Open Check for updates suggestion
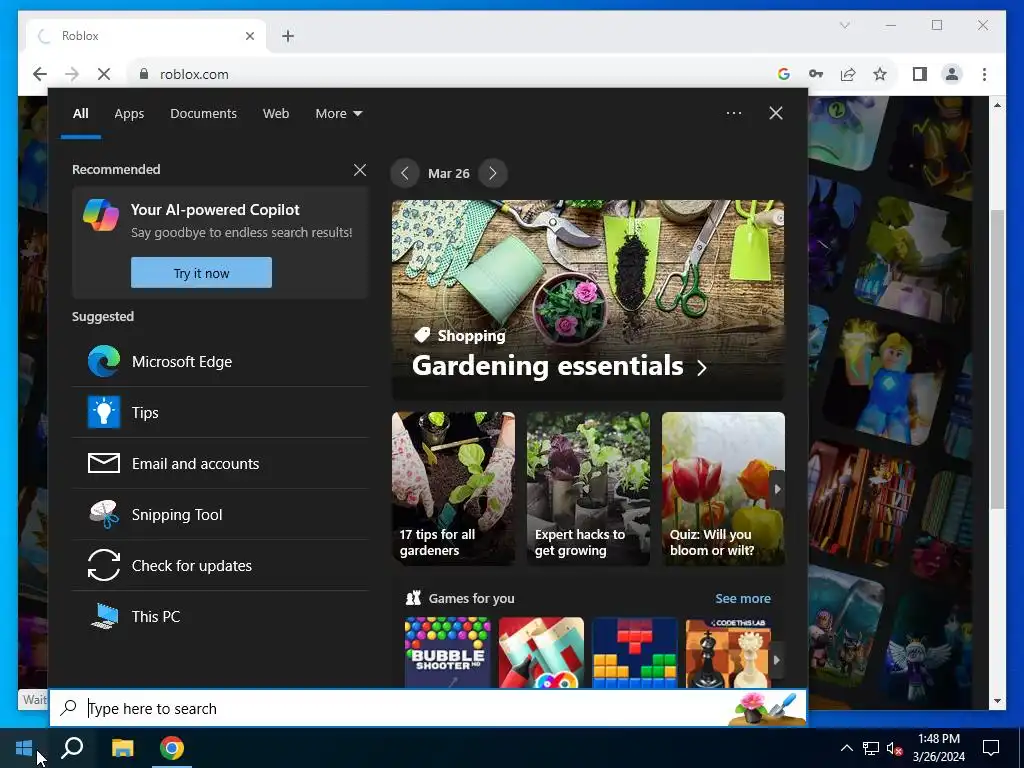This screenshot has width=1024, height=768. (220, 566)
